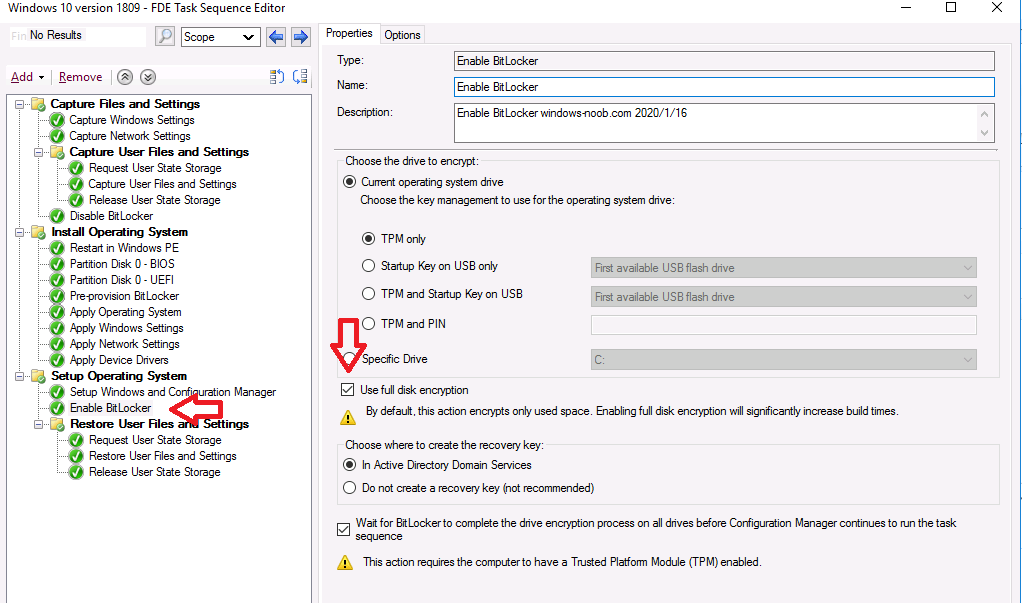Select TPM only key management
Image resolution: width=1022 pixels, height=603 pixels.
[368, 239]
